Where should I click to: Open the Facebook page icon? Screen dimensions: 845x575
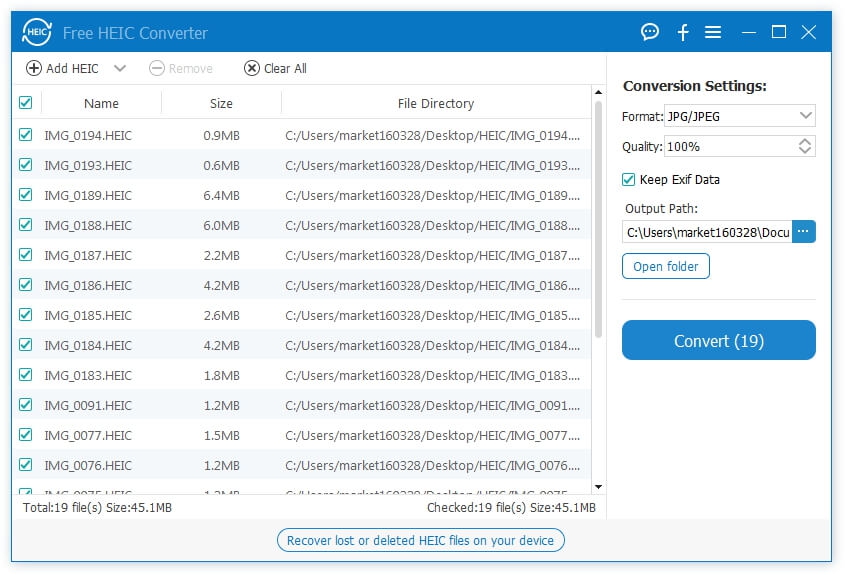[683, 32]
